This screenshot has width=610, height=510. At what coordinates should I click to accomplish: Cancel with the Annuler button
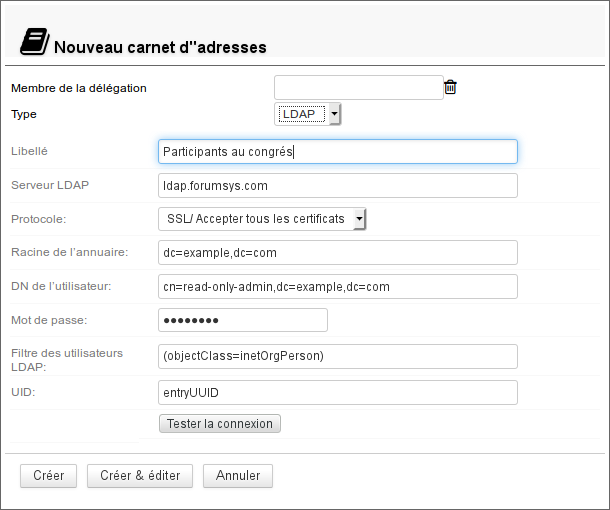point(238,476)
